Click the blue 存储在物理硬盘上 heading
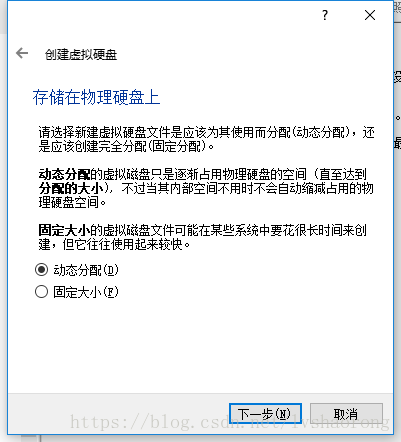Viewport: 401px width, 442px height. [x=96, y=97]
